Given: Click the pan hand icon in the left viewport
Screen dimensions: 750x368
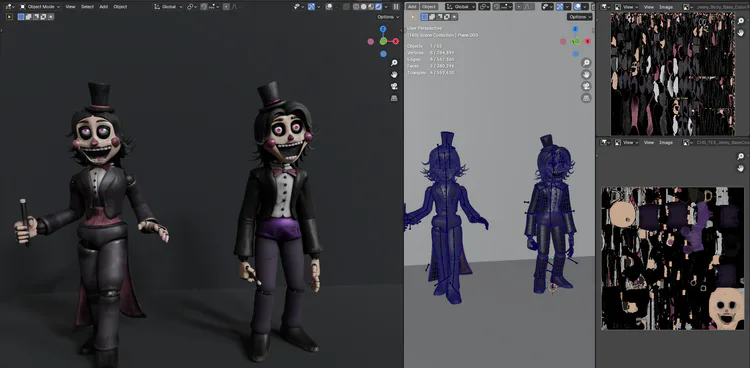Looking at the screenshot, I should [x=394, y=75].
